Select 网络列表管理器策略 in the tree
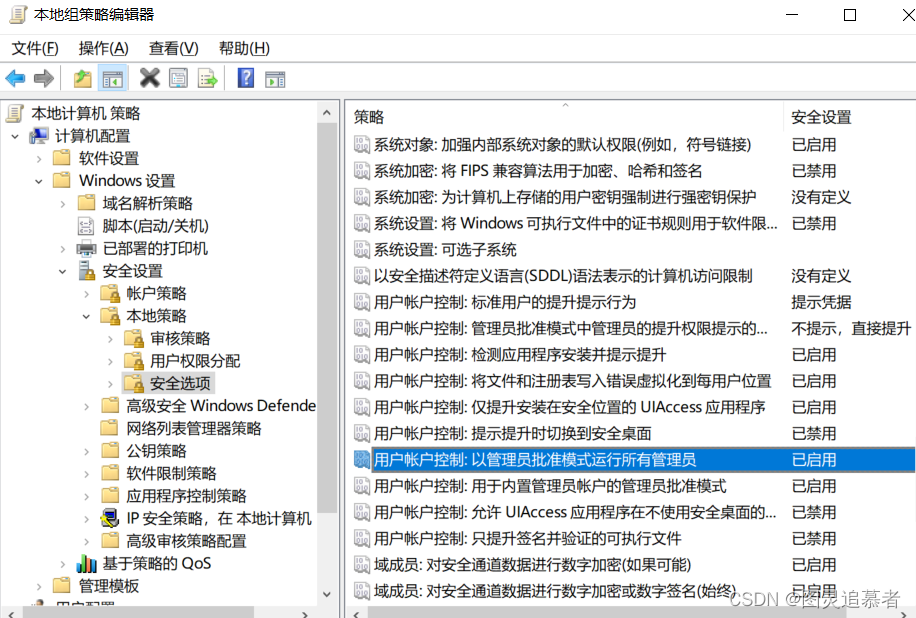The height and width of the screenshot is (618, 916). [194, 428]
